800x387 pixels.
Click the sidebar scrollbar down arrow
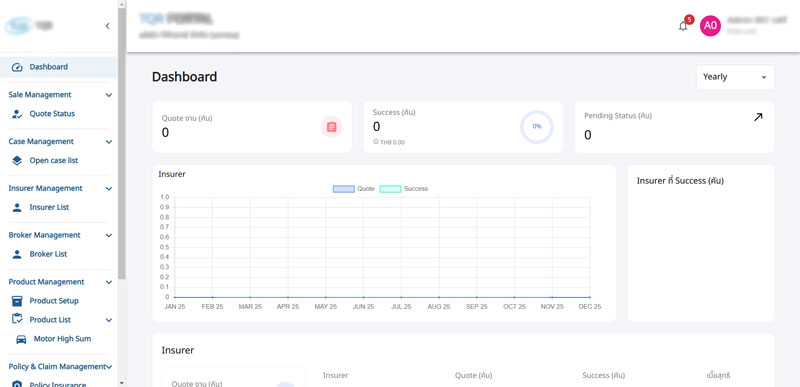121,383
